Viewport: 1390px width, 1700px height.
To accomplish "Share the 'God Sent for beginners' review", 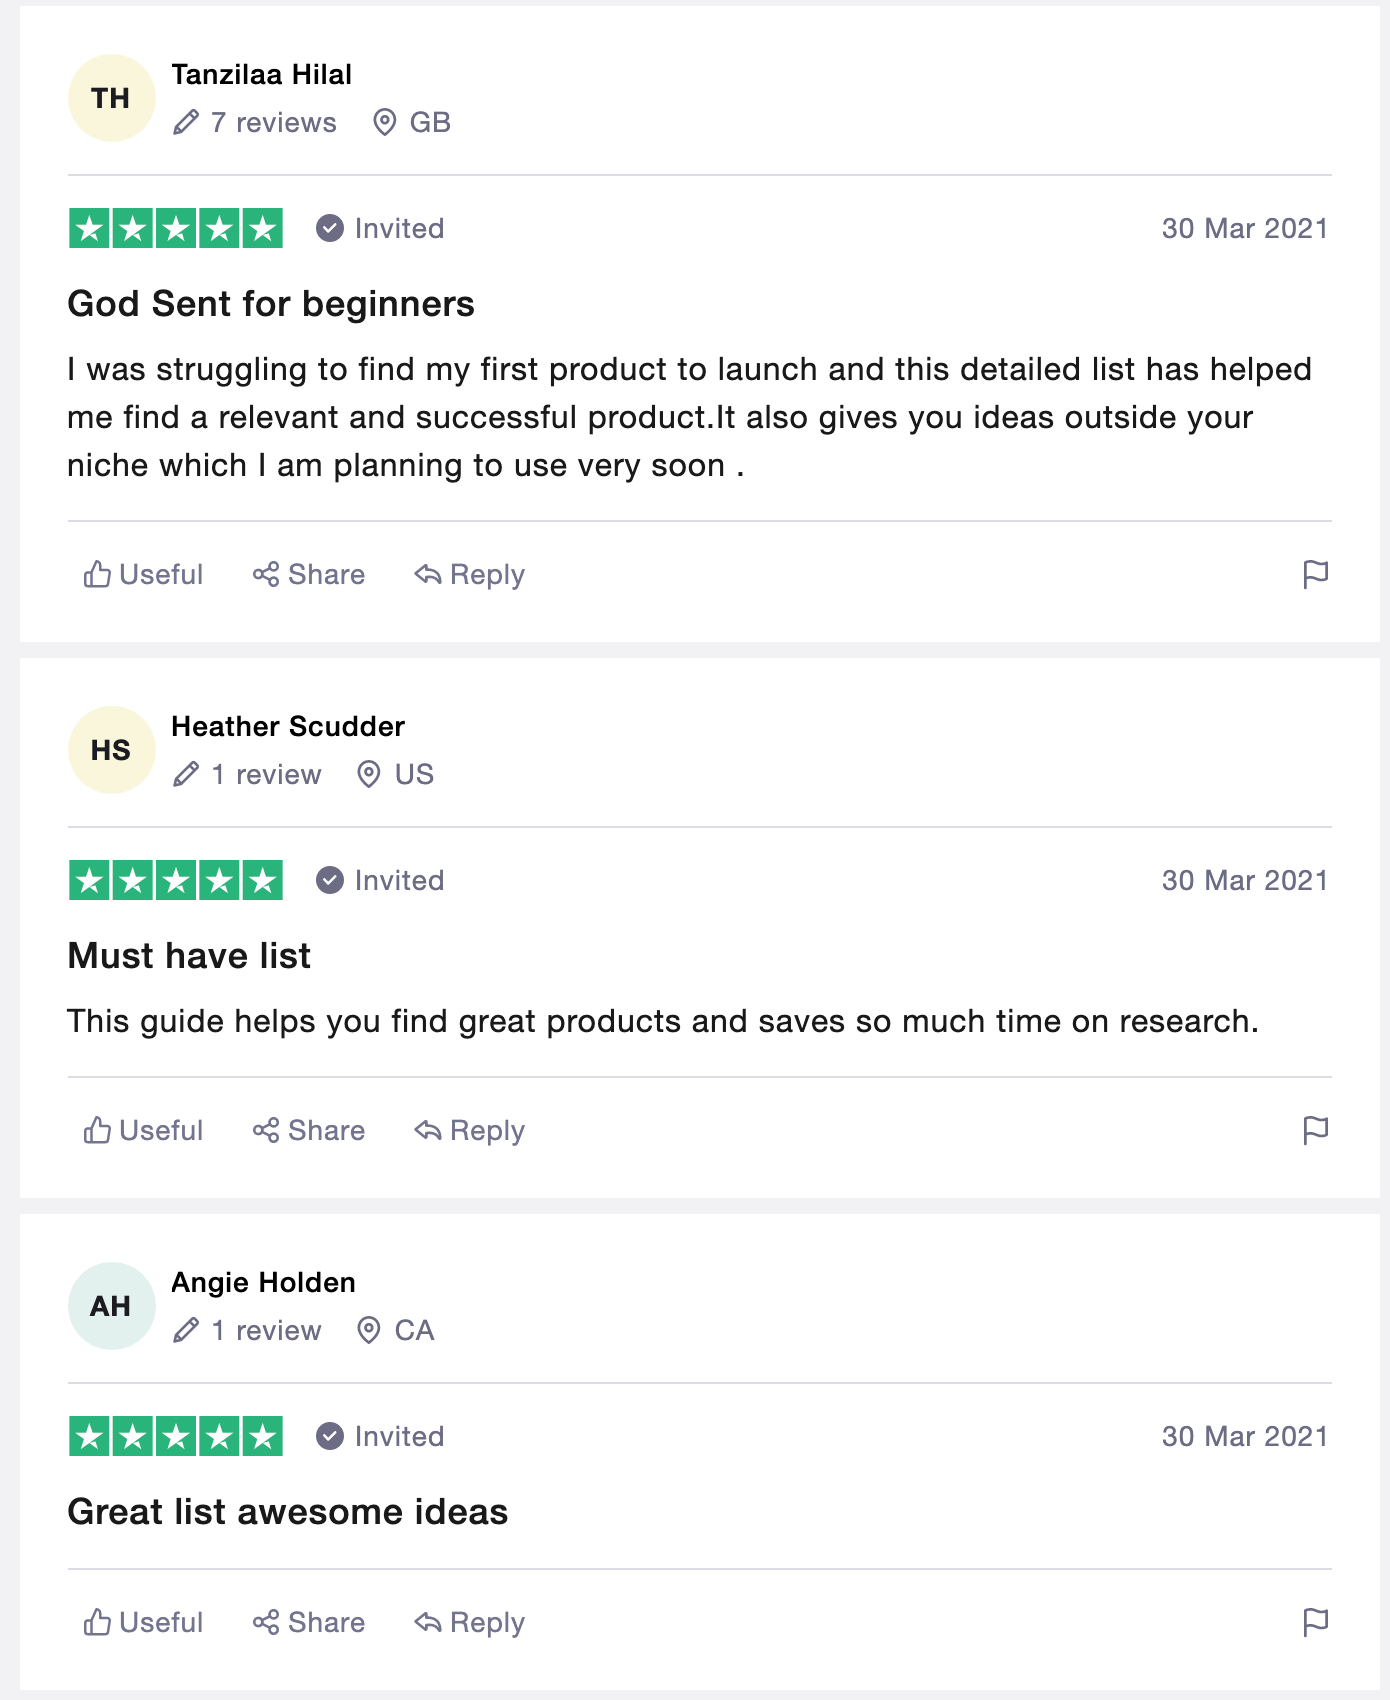I will tap(309, 574).
